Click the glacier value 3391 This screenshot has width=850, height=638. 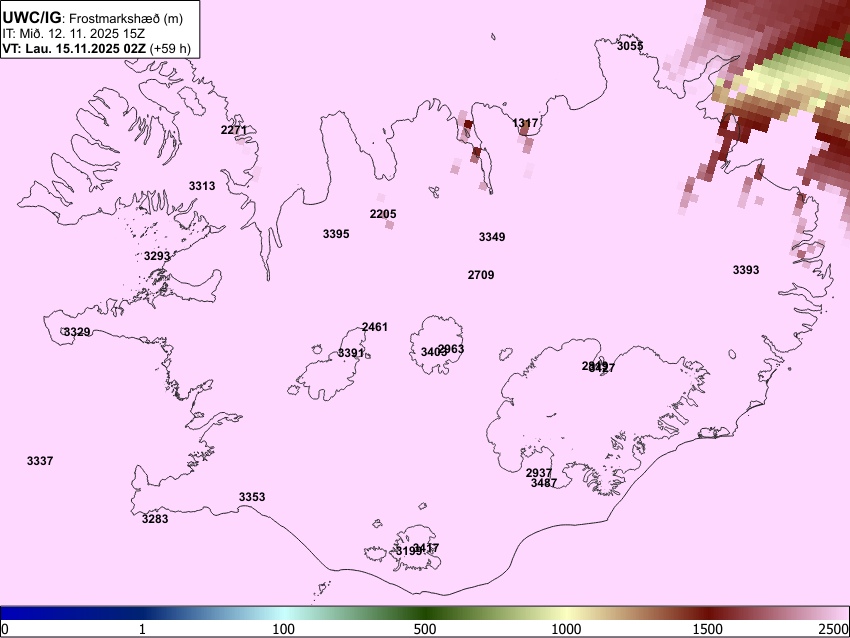tap(351, 353)
